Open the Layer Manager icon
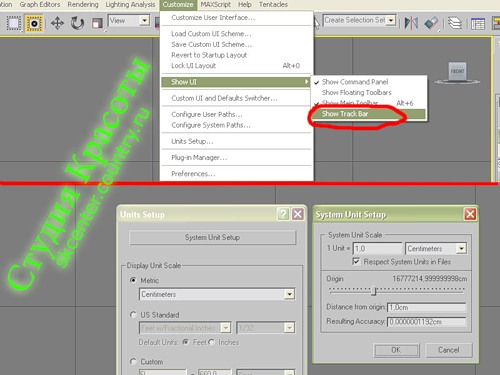Viewport: 500px width, 375px height. (455, 23)
